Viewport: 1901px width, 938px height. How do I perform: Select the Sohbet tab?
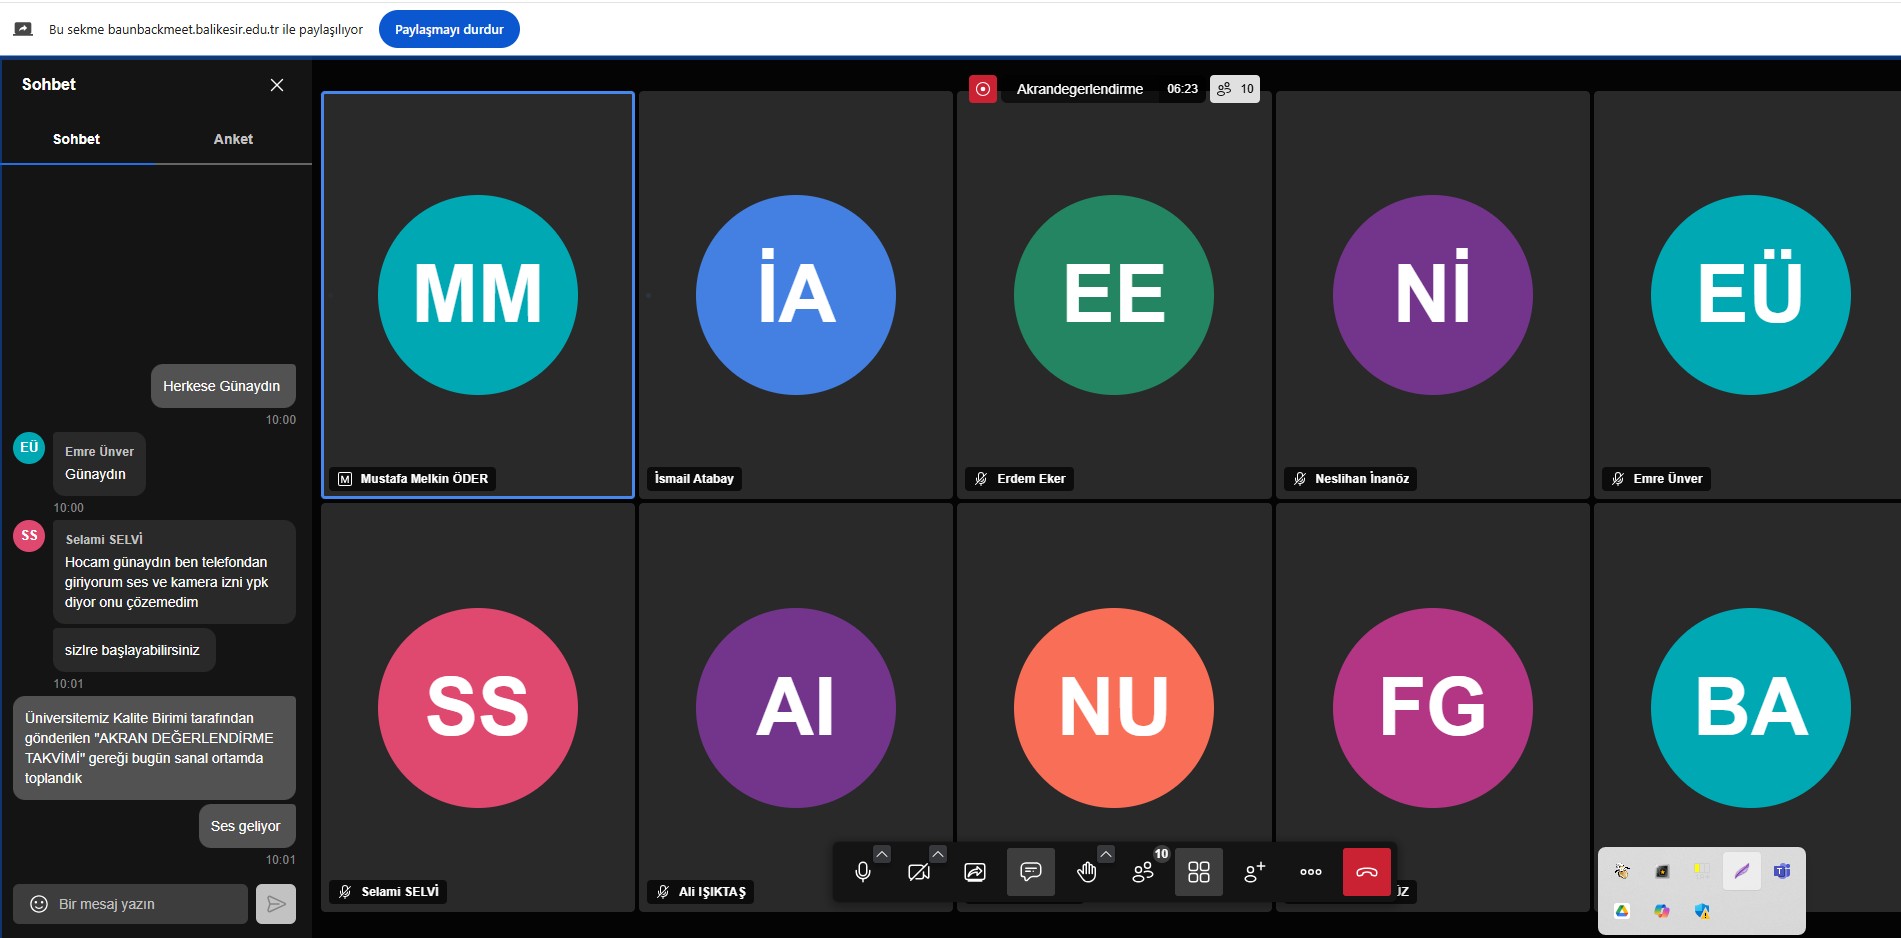tap(77, 139)
